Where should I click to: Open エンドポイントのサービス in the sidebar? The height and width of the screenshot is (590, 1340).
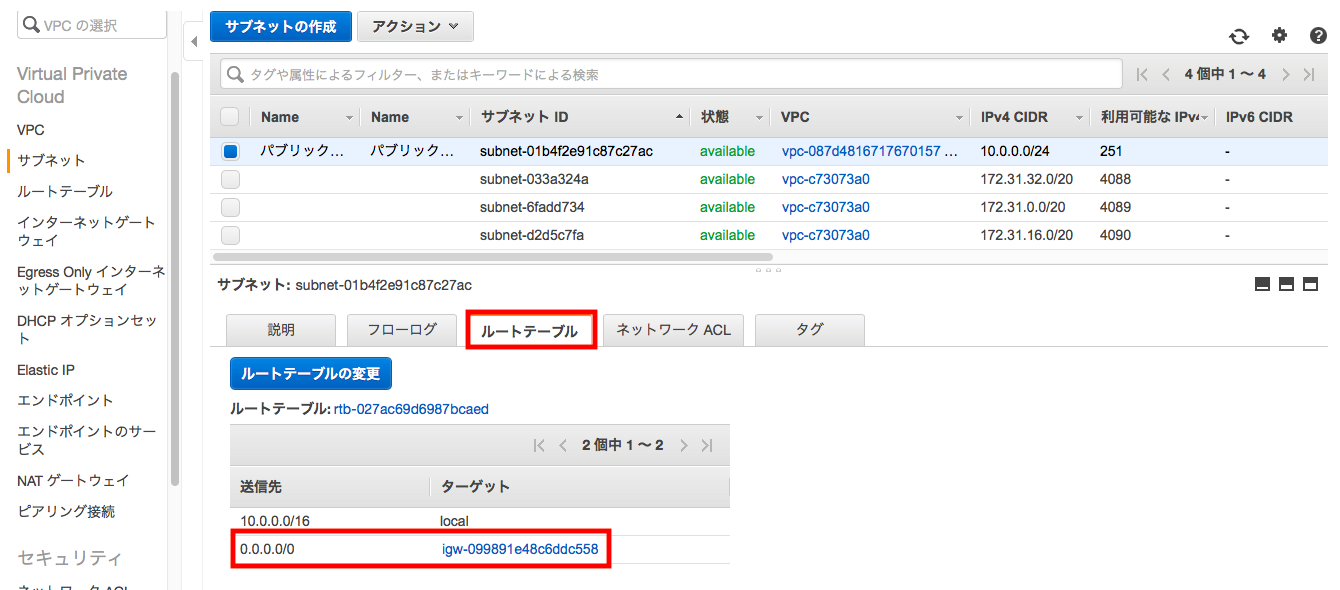(x=87, y=440)
